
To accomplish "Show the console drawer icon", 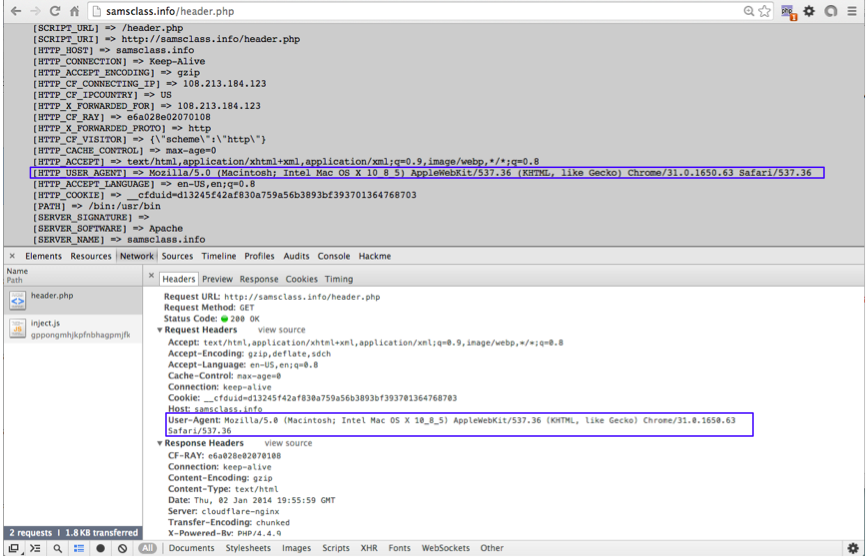I will point(35,548).
